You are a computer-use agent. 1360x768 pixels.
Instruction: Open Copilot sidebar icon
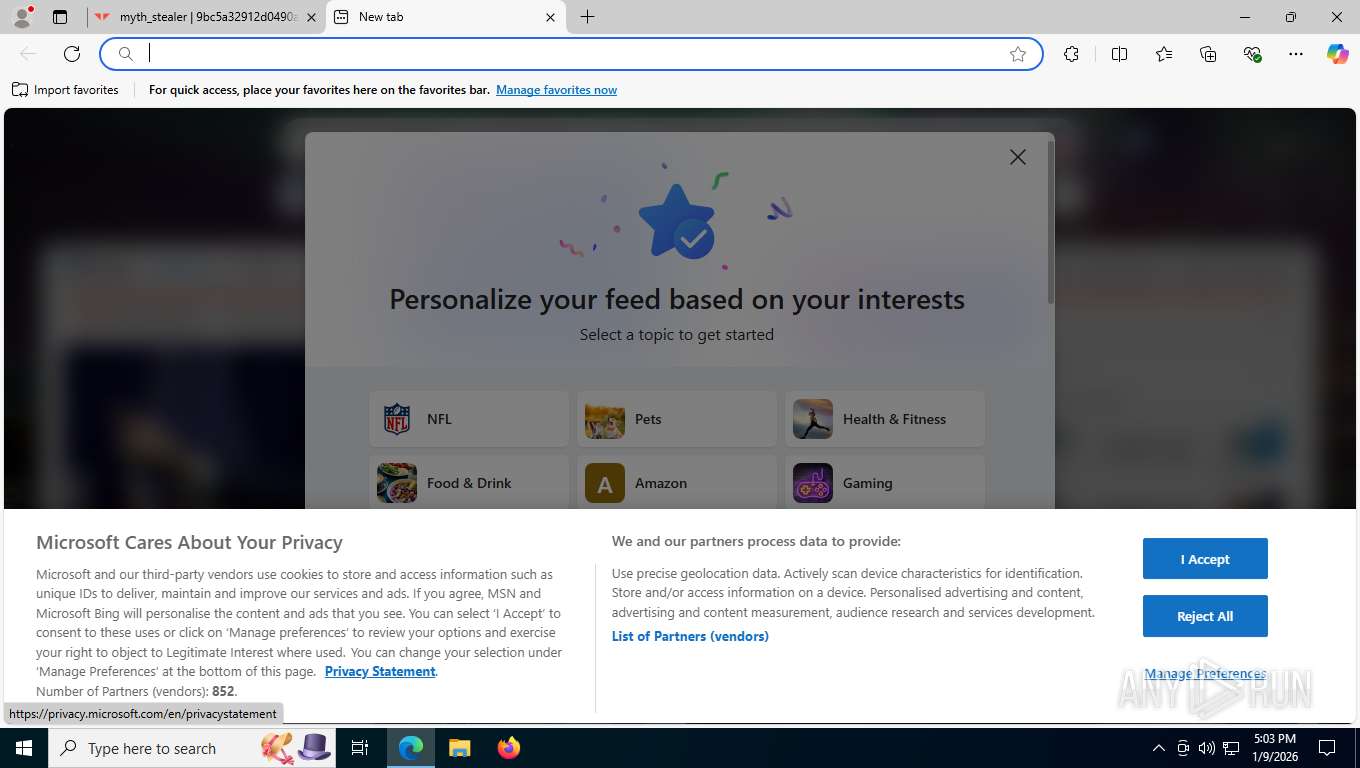pos(1338,54)
